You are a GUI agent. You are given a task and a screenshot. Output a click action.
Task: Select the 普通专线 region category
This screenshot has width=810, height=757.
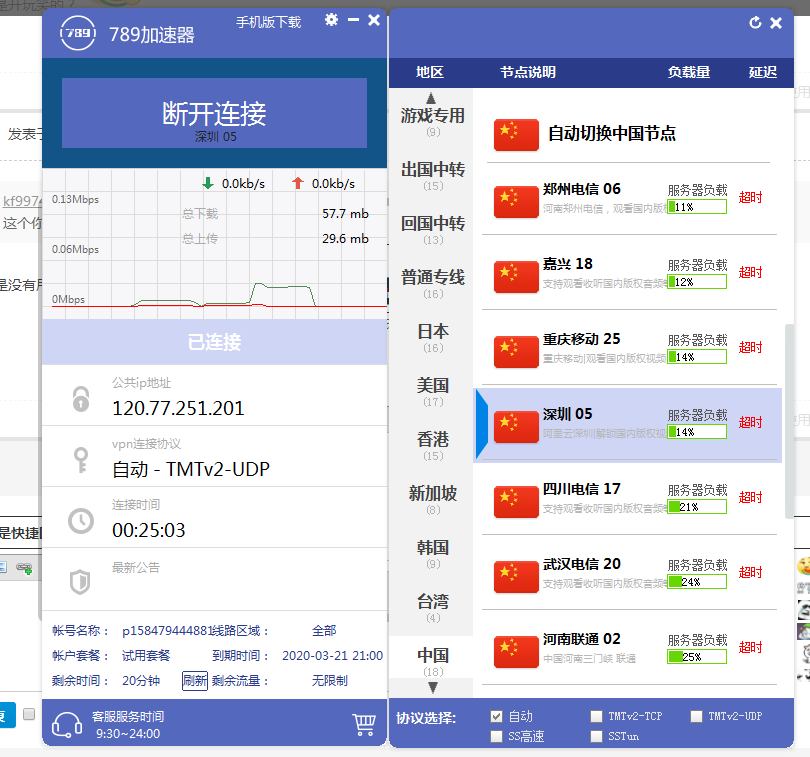[x=433, y=283]
